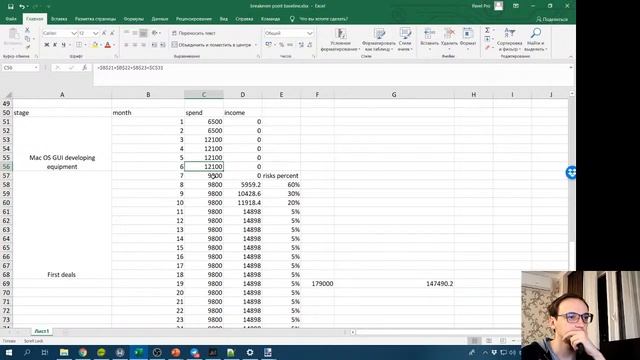The image size is (640, 360).
Task: Open Conditional Formatting (Условное форматирование)
Action: click(x=340, y=40)
